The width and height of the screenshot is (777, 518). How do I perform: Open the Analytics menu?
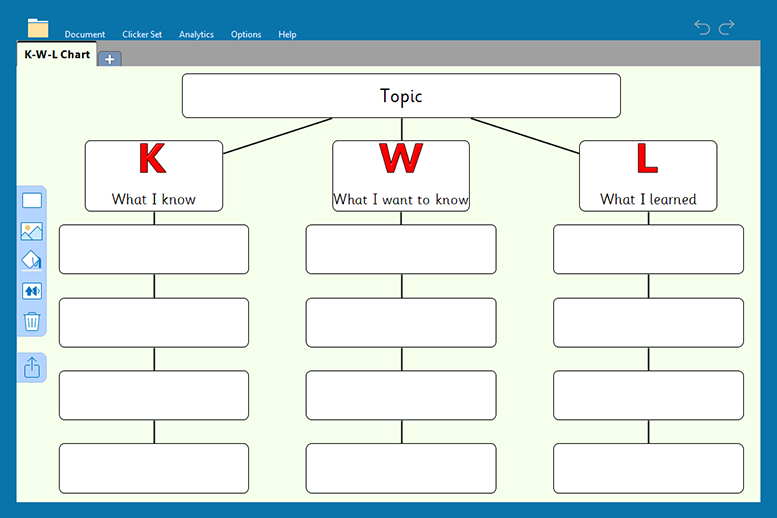196,34
